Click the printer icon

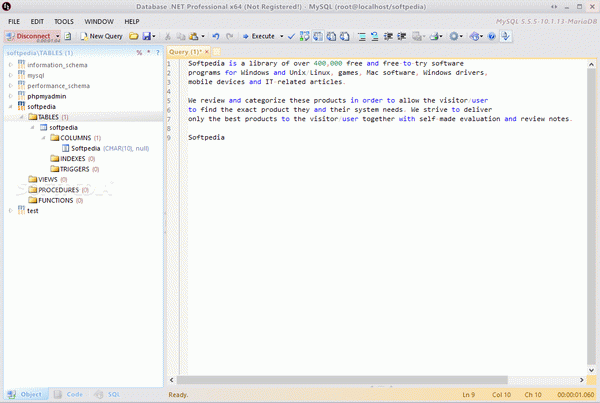(x=434, y=36)
